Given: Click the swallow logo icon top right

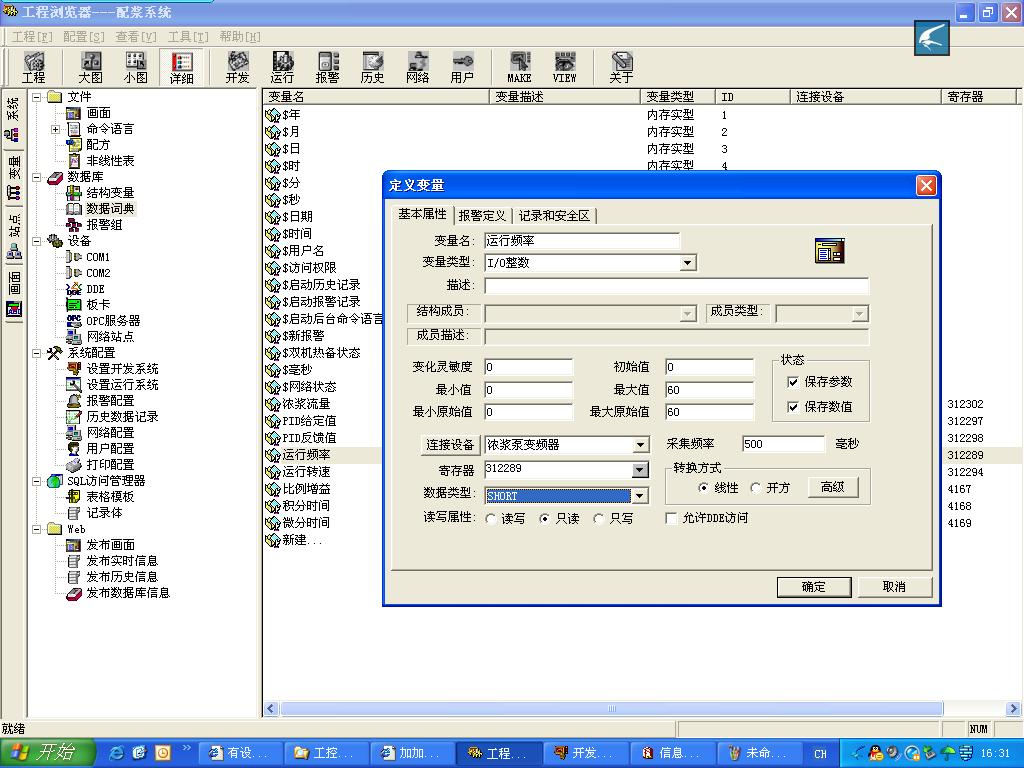Looking at the screenshot, I should tap(931, 38).
